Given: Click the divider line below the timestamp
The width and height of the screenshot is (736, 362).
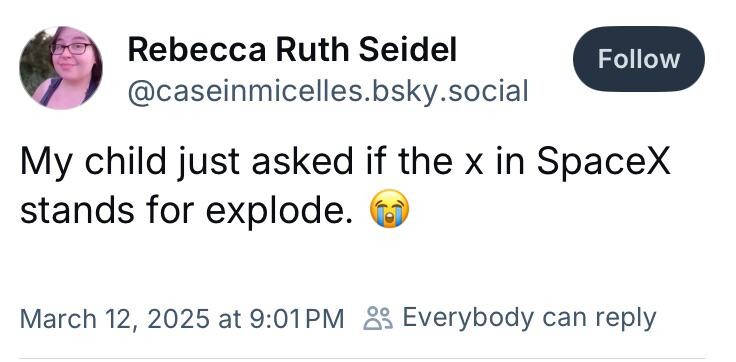Looking at the screenshot, I should point(362,358).
